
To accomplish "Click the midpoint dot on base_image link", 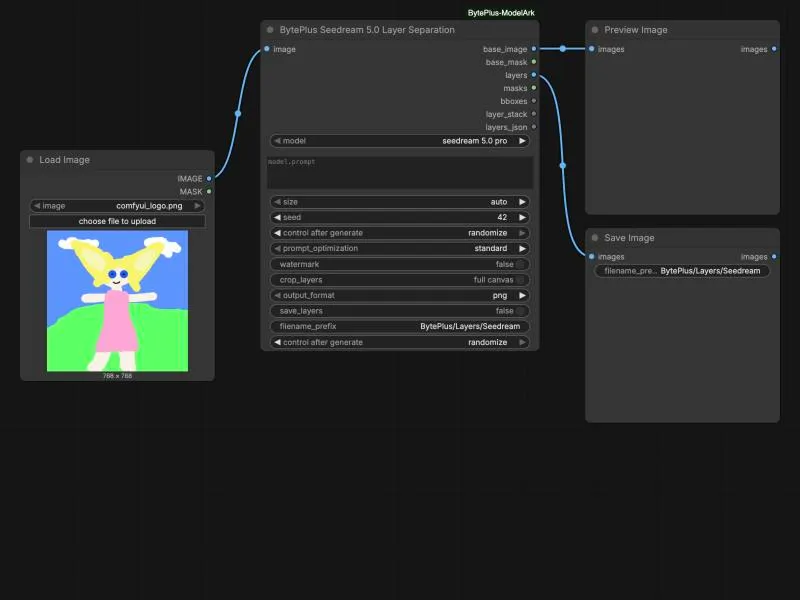I will (x=562, y=49).
